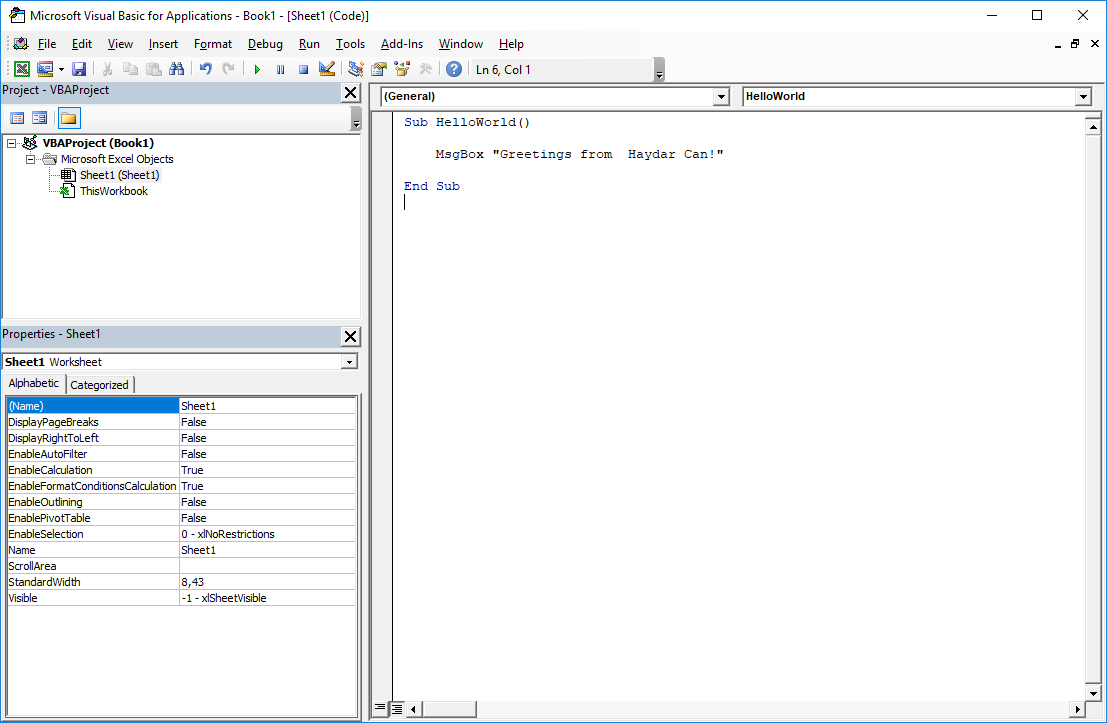Open the Add-Ins menu
This screenshot has height=723, width=1107.
[x=402, y=44]
